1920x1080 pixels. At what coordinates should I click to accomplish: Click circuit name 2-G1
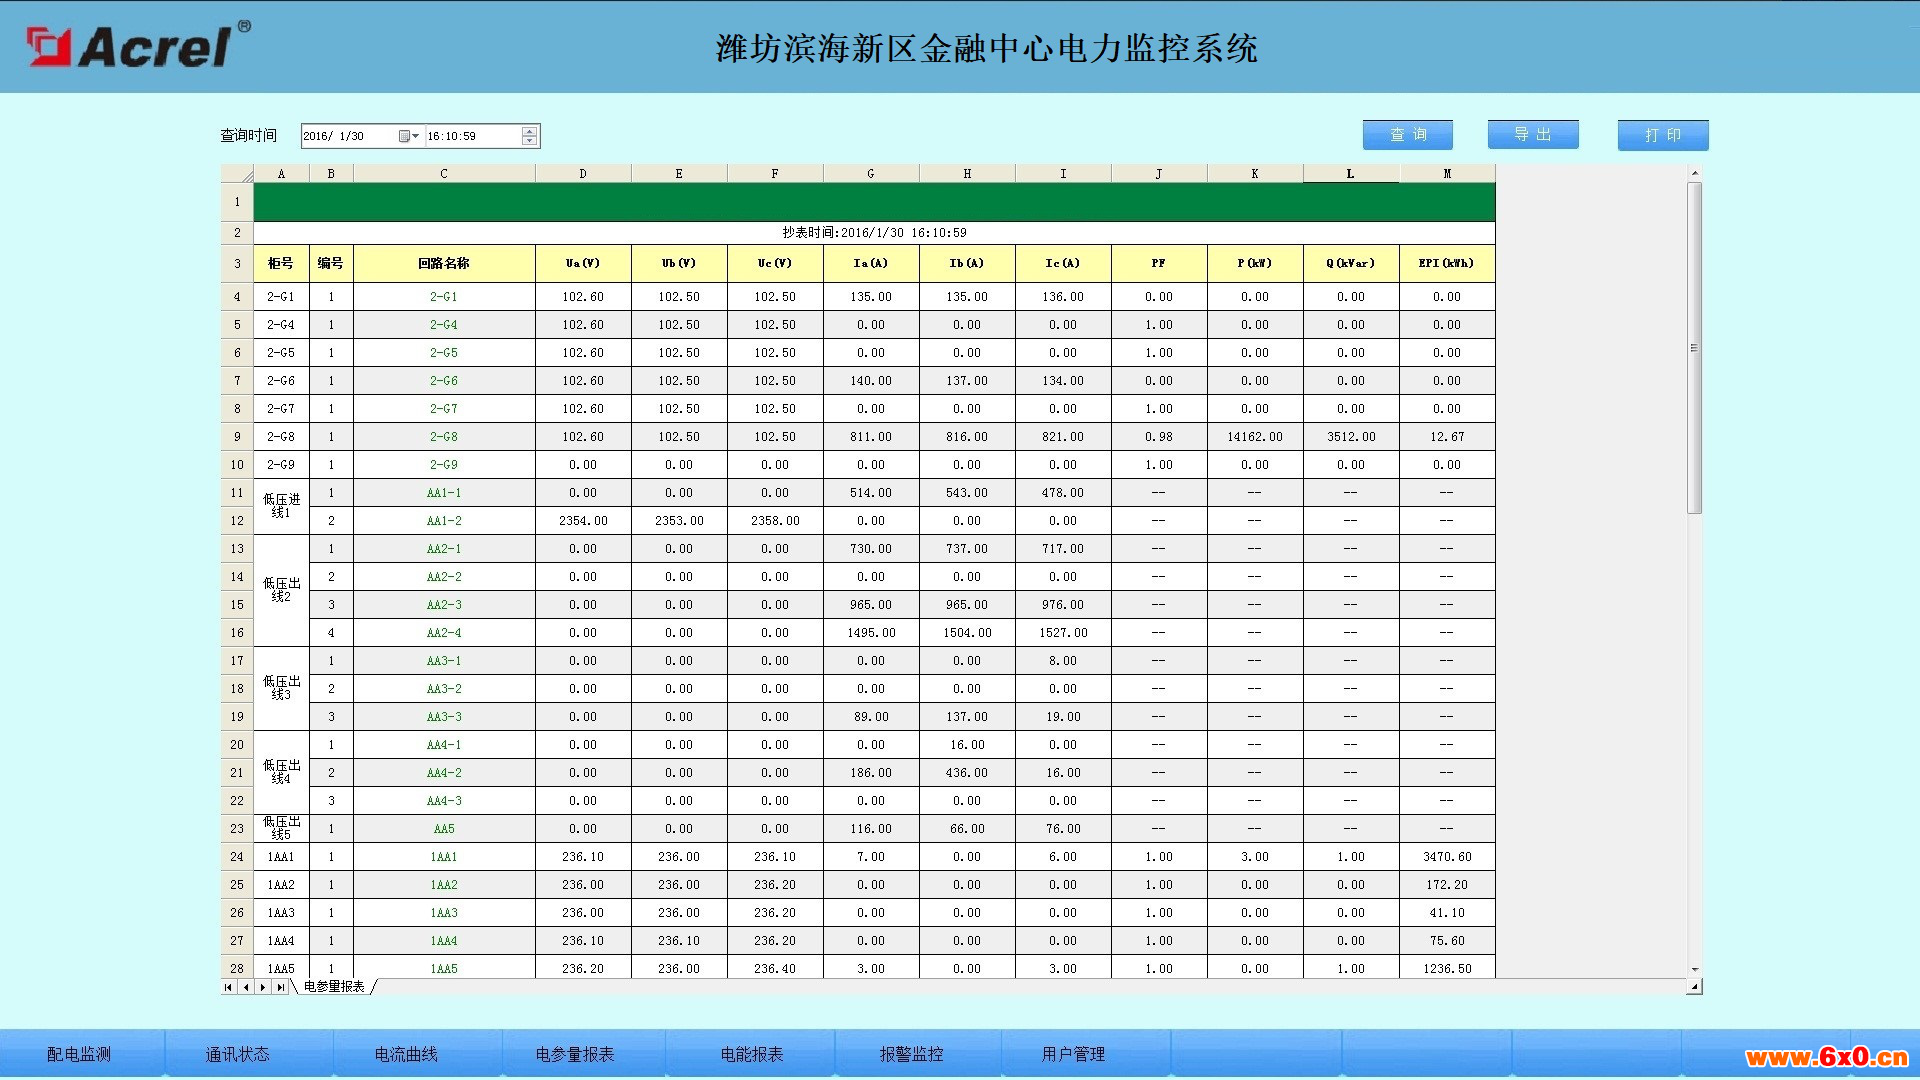pos(444,297)
